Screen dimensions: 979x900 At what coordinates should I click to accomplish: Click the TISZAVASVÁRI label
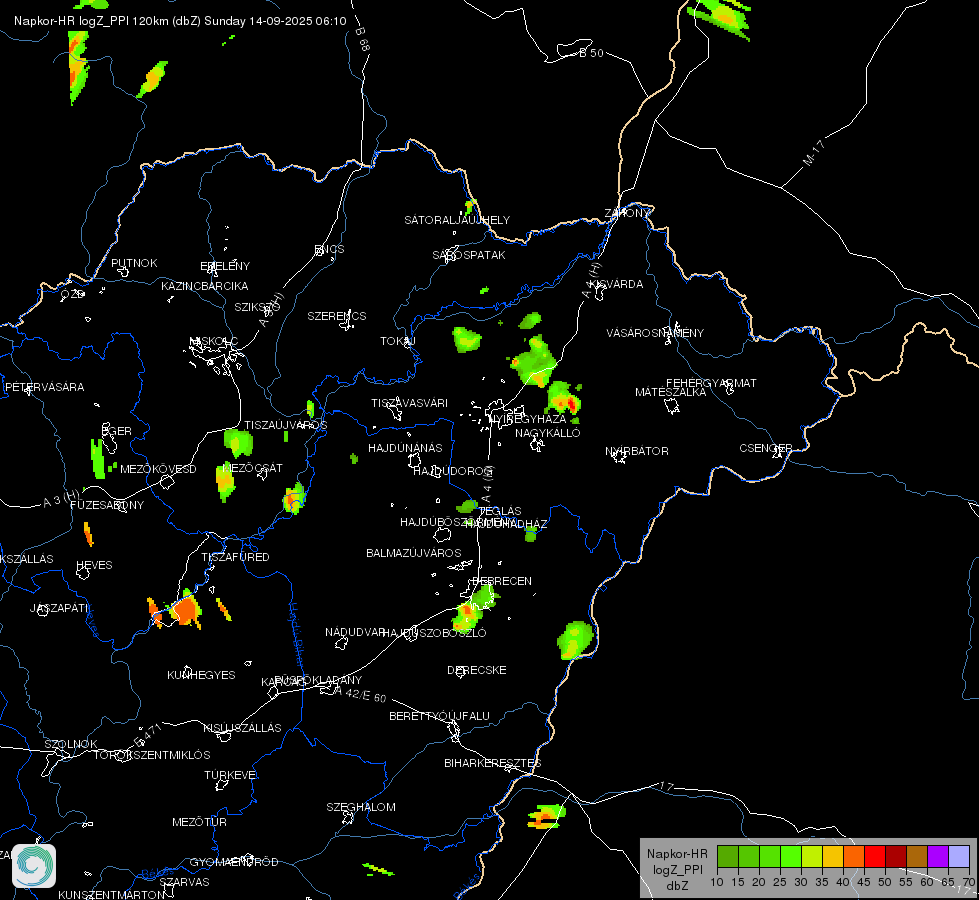(x=410, y=403)
